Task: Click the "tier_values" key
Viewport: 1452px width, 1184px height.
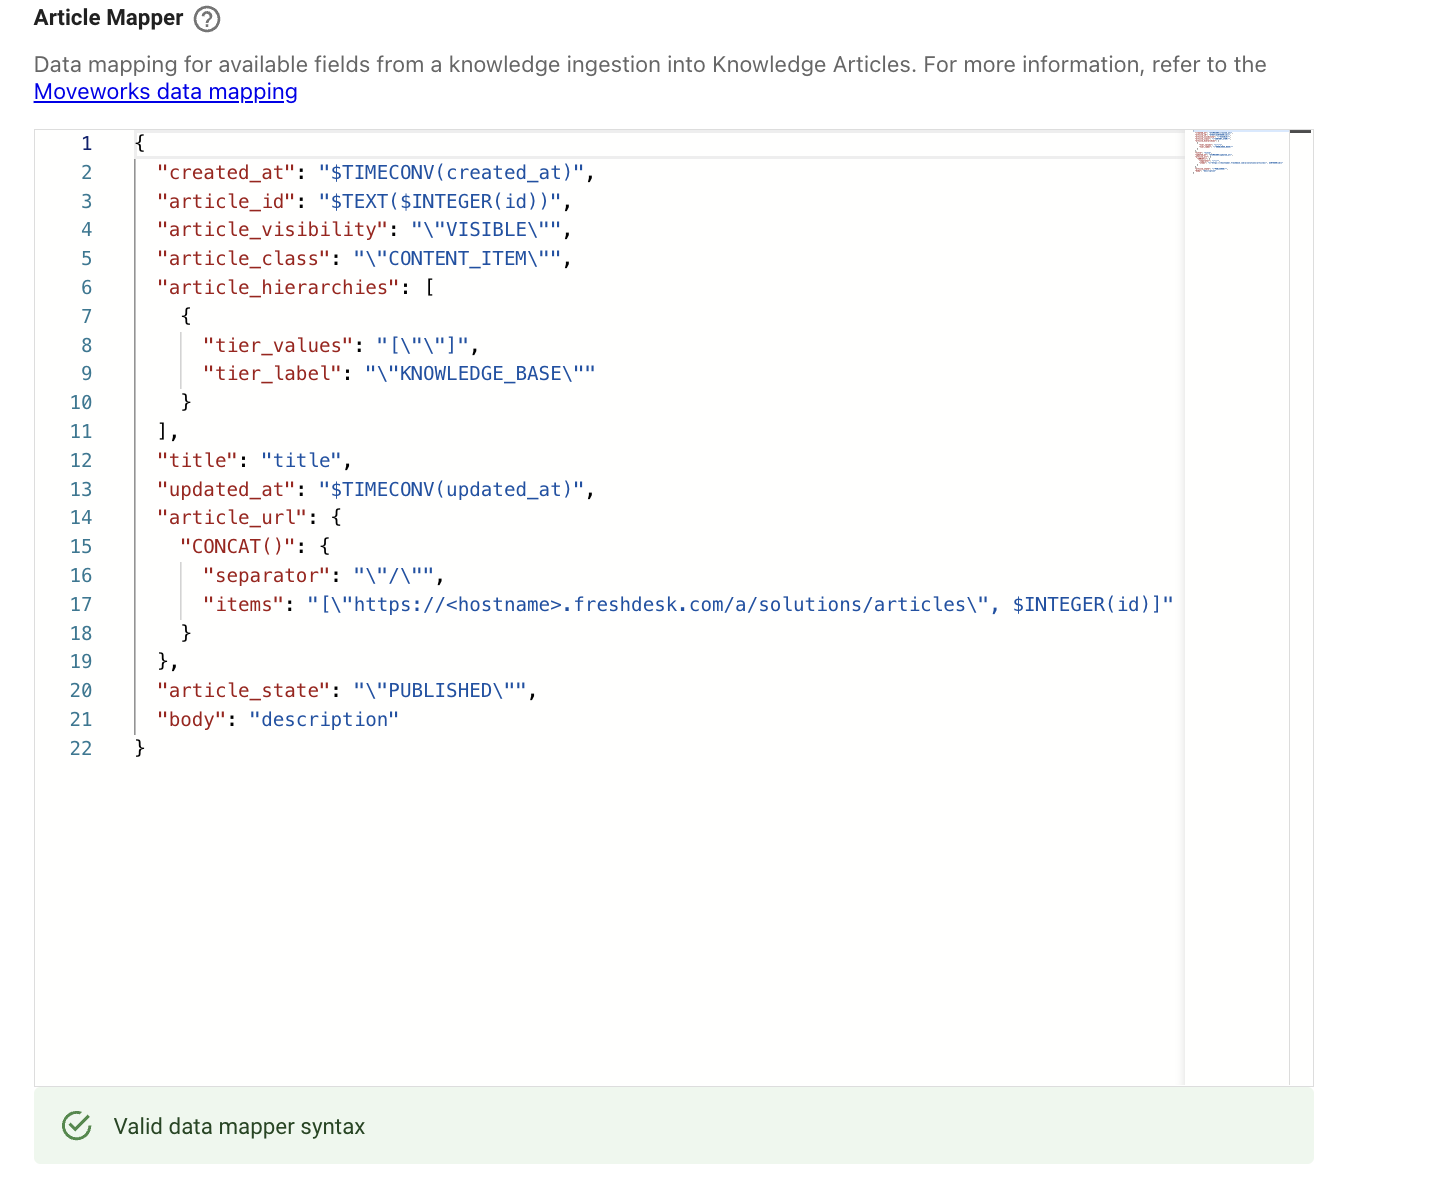Action: click(278, 346)
